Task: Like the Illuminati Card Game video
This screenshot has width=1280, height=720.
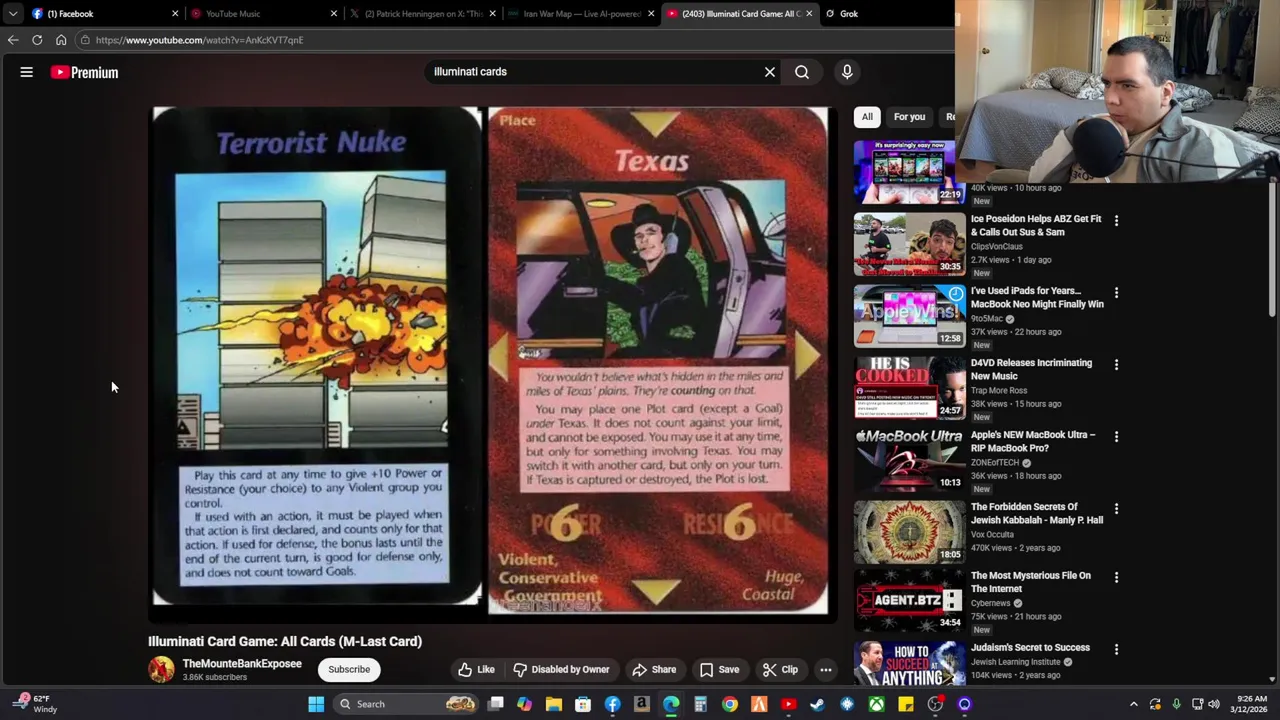Action: pos(476,670)
